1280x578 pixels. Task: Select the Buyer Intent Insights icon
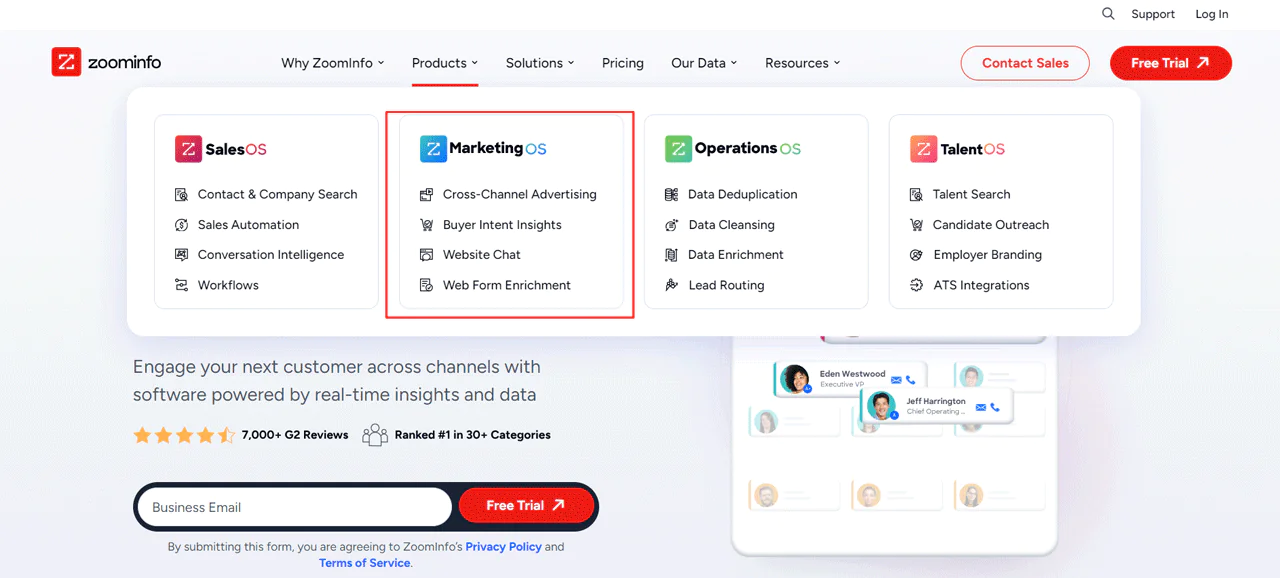pos(427,224)
